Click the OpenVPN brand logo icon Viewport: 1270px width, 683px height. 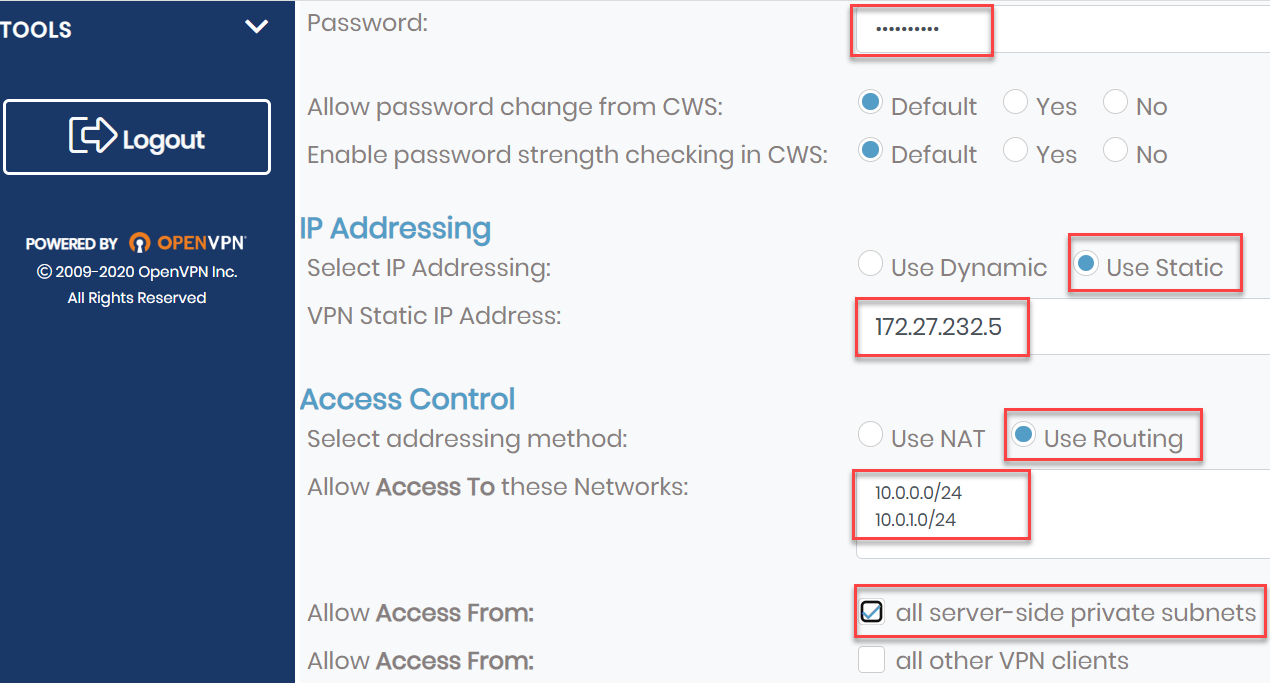pos(140,242)
